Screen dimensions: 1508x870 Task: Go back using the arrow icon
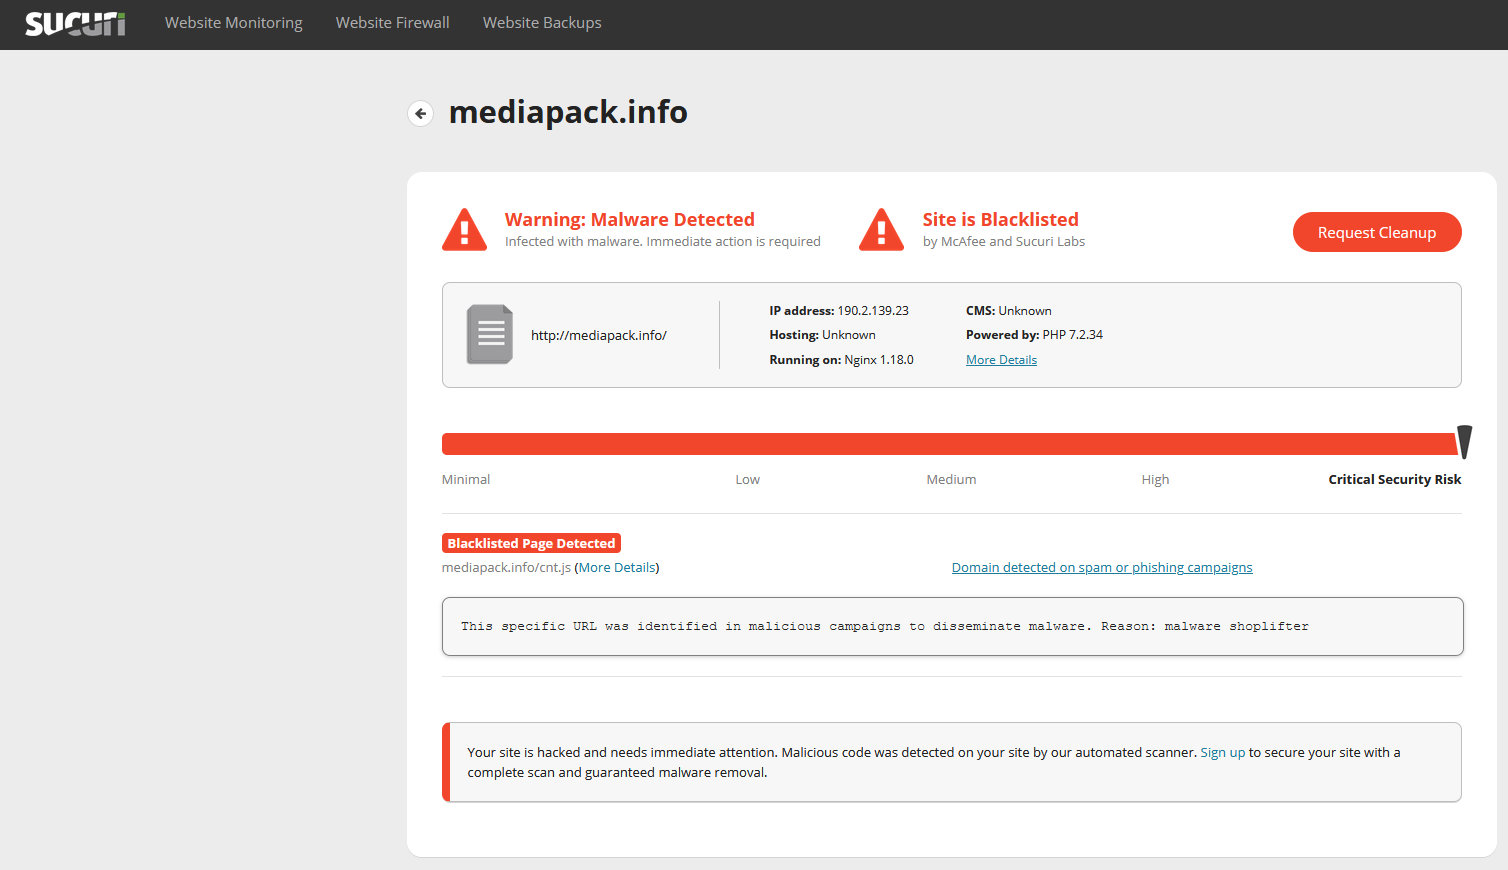pos(421,114)
